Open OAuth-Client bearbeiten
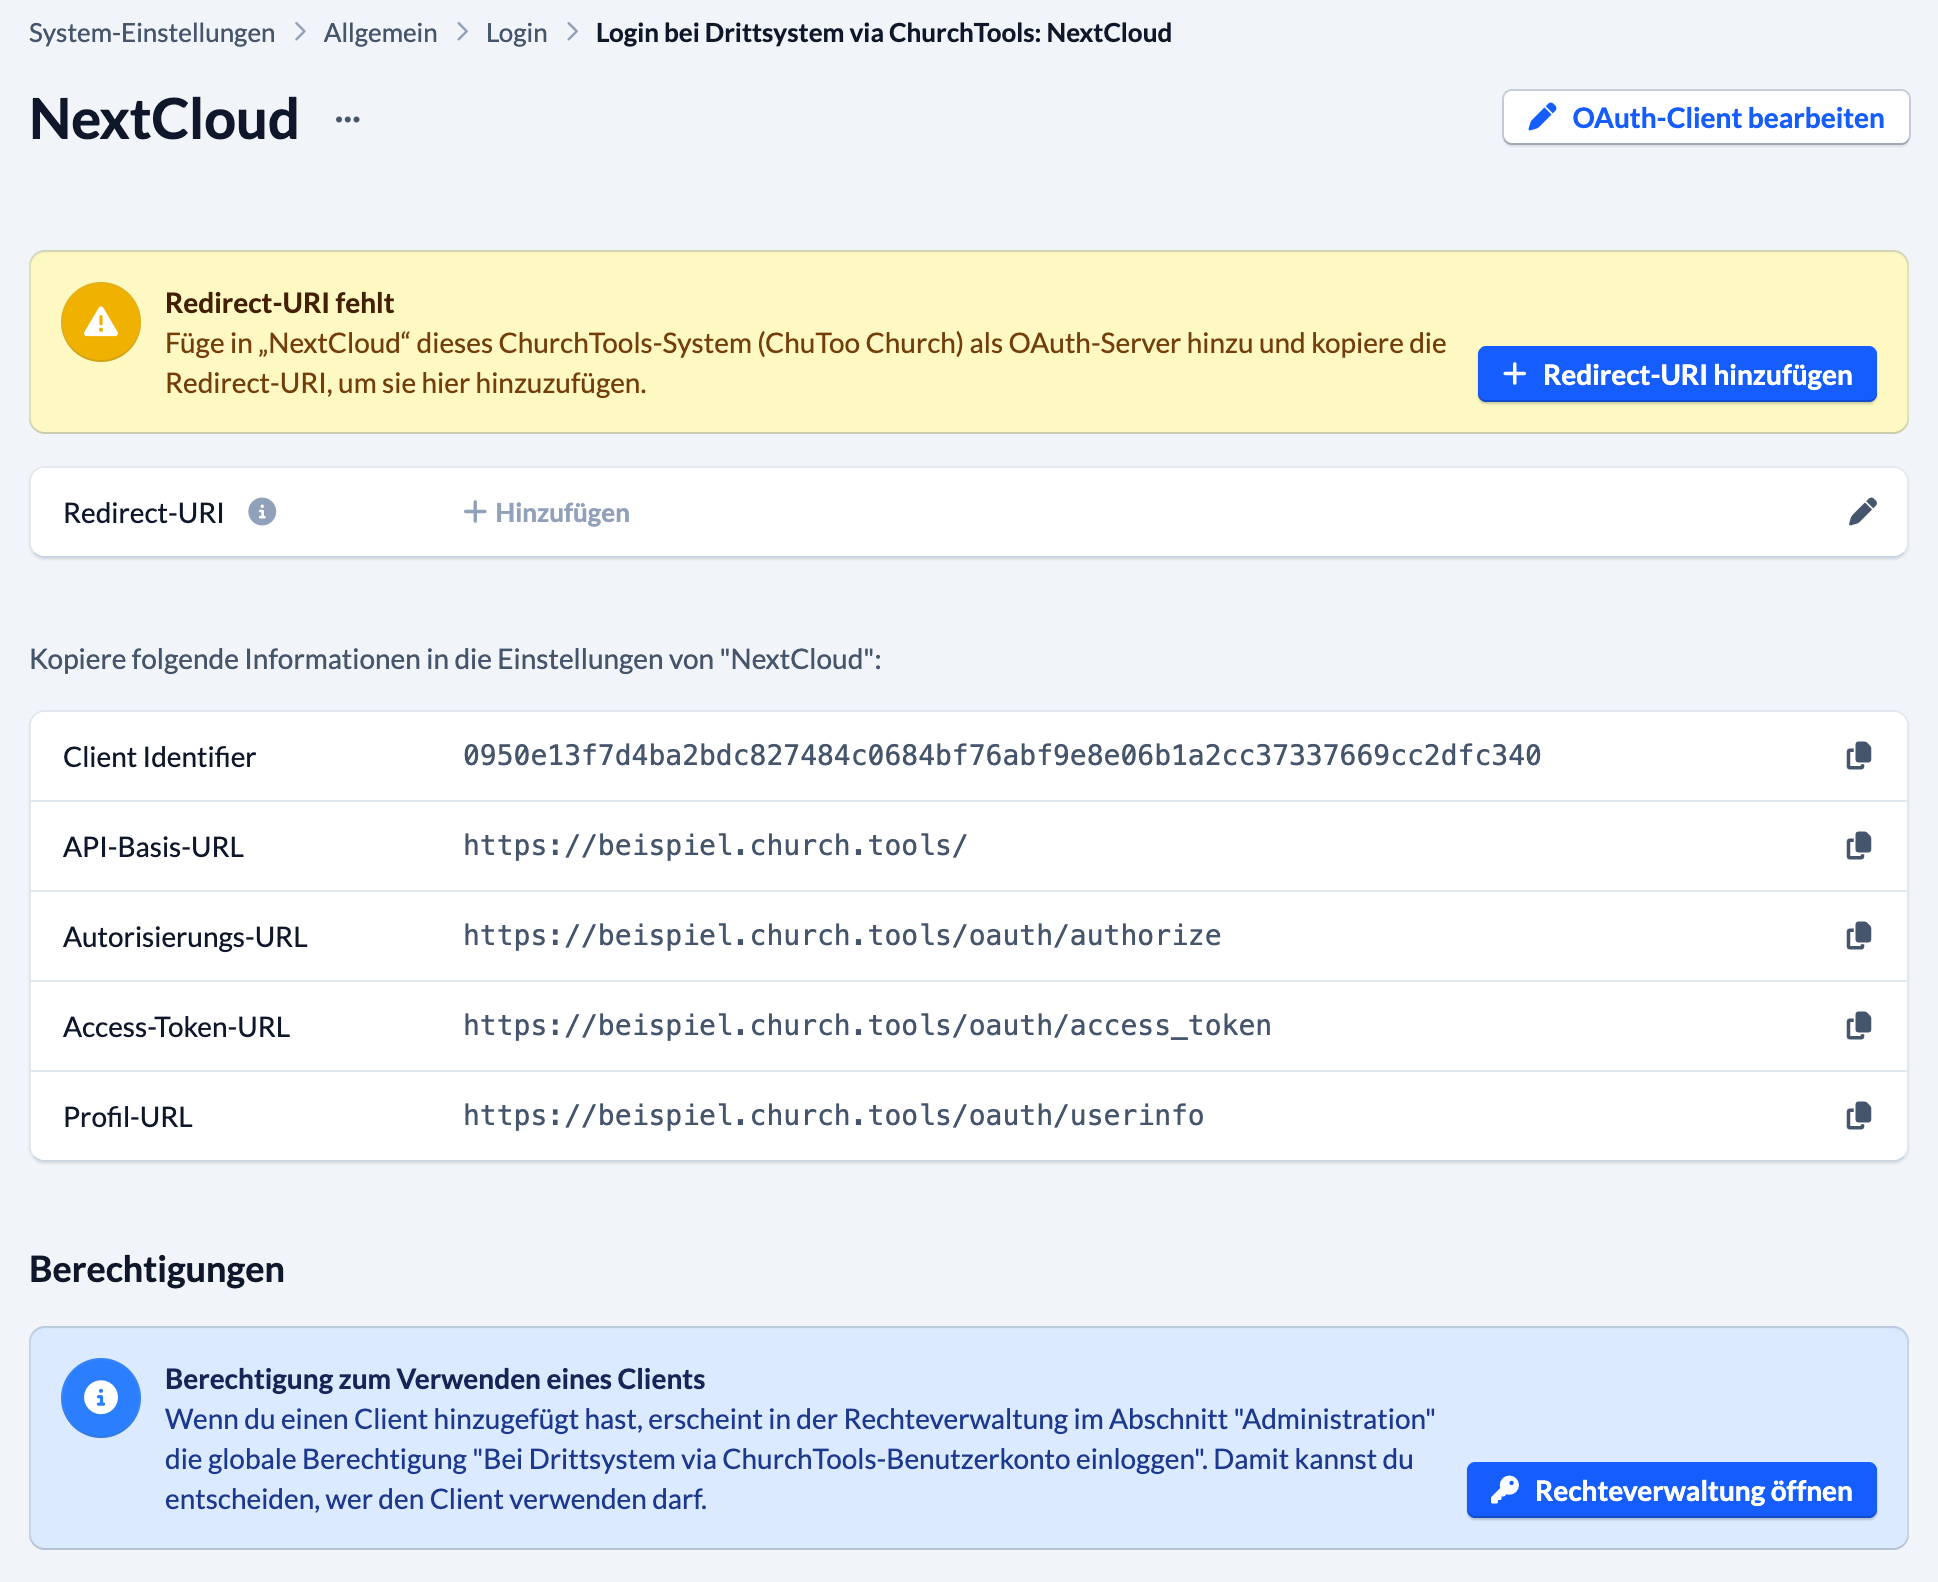This screenshot has width=1938, height=1582. click(x=1705, y=117)
